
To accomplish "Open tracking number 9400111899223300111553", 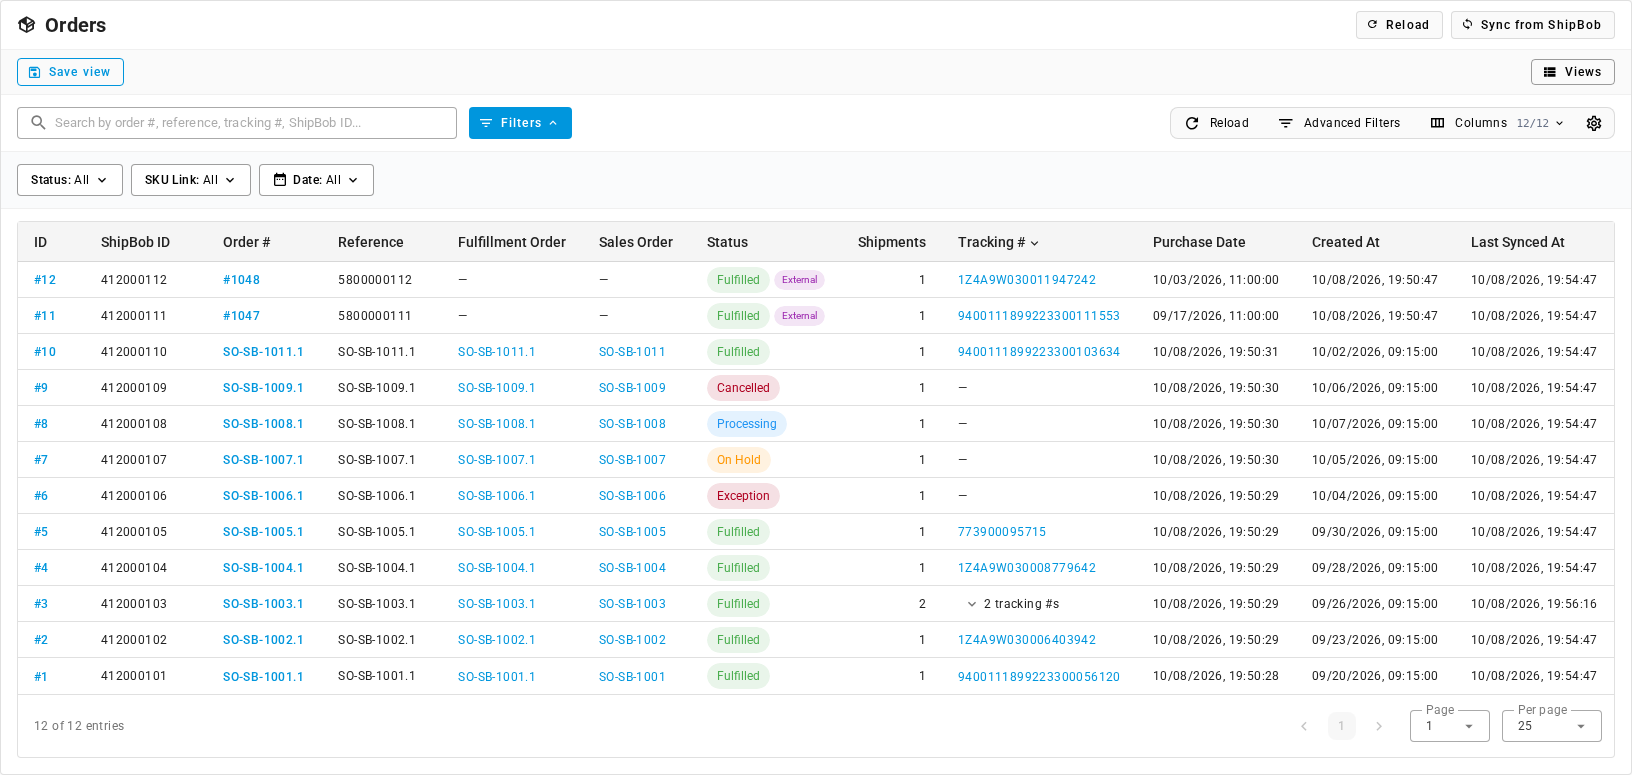I will [x=1039, y=316].
